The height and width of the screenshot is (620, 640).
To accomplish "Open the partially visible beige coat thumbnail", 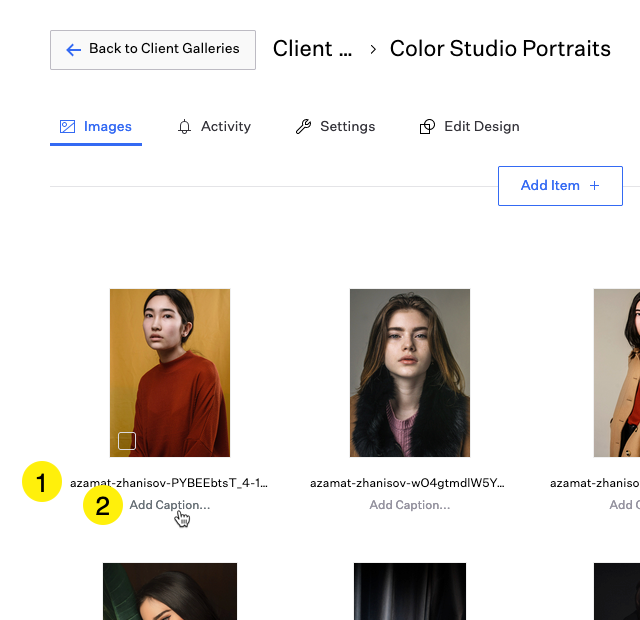I will (617, 373).
